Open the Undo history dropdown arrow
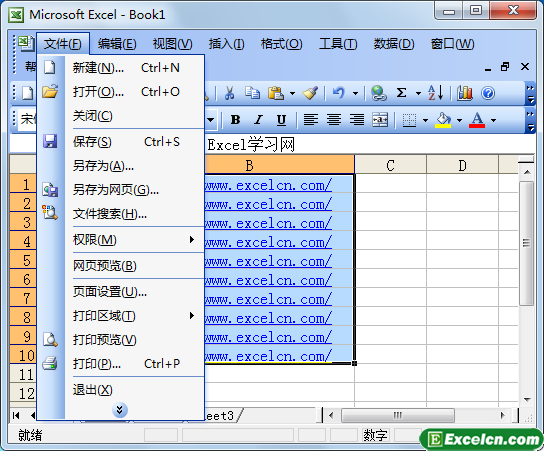Viewport: 544px width, 451px height. tap(355, 93)
